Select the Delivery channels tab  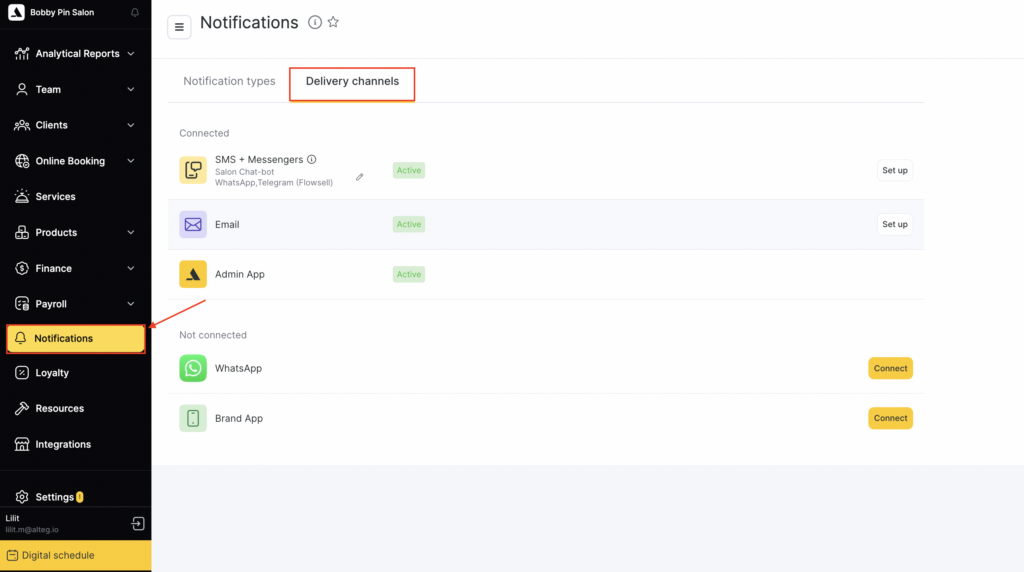352,82
